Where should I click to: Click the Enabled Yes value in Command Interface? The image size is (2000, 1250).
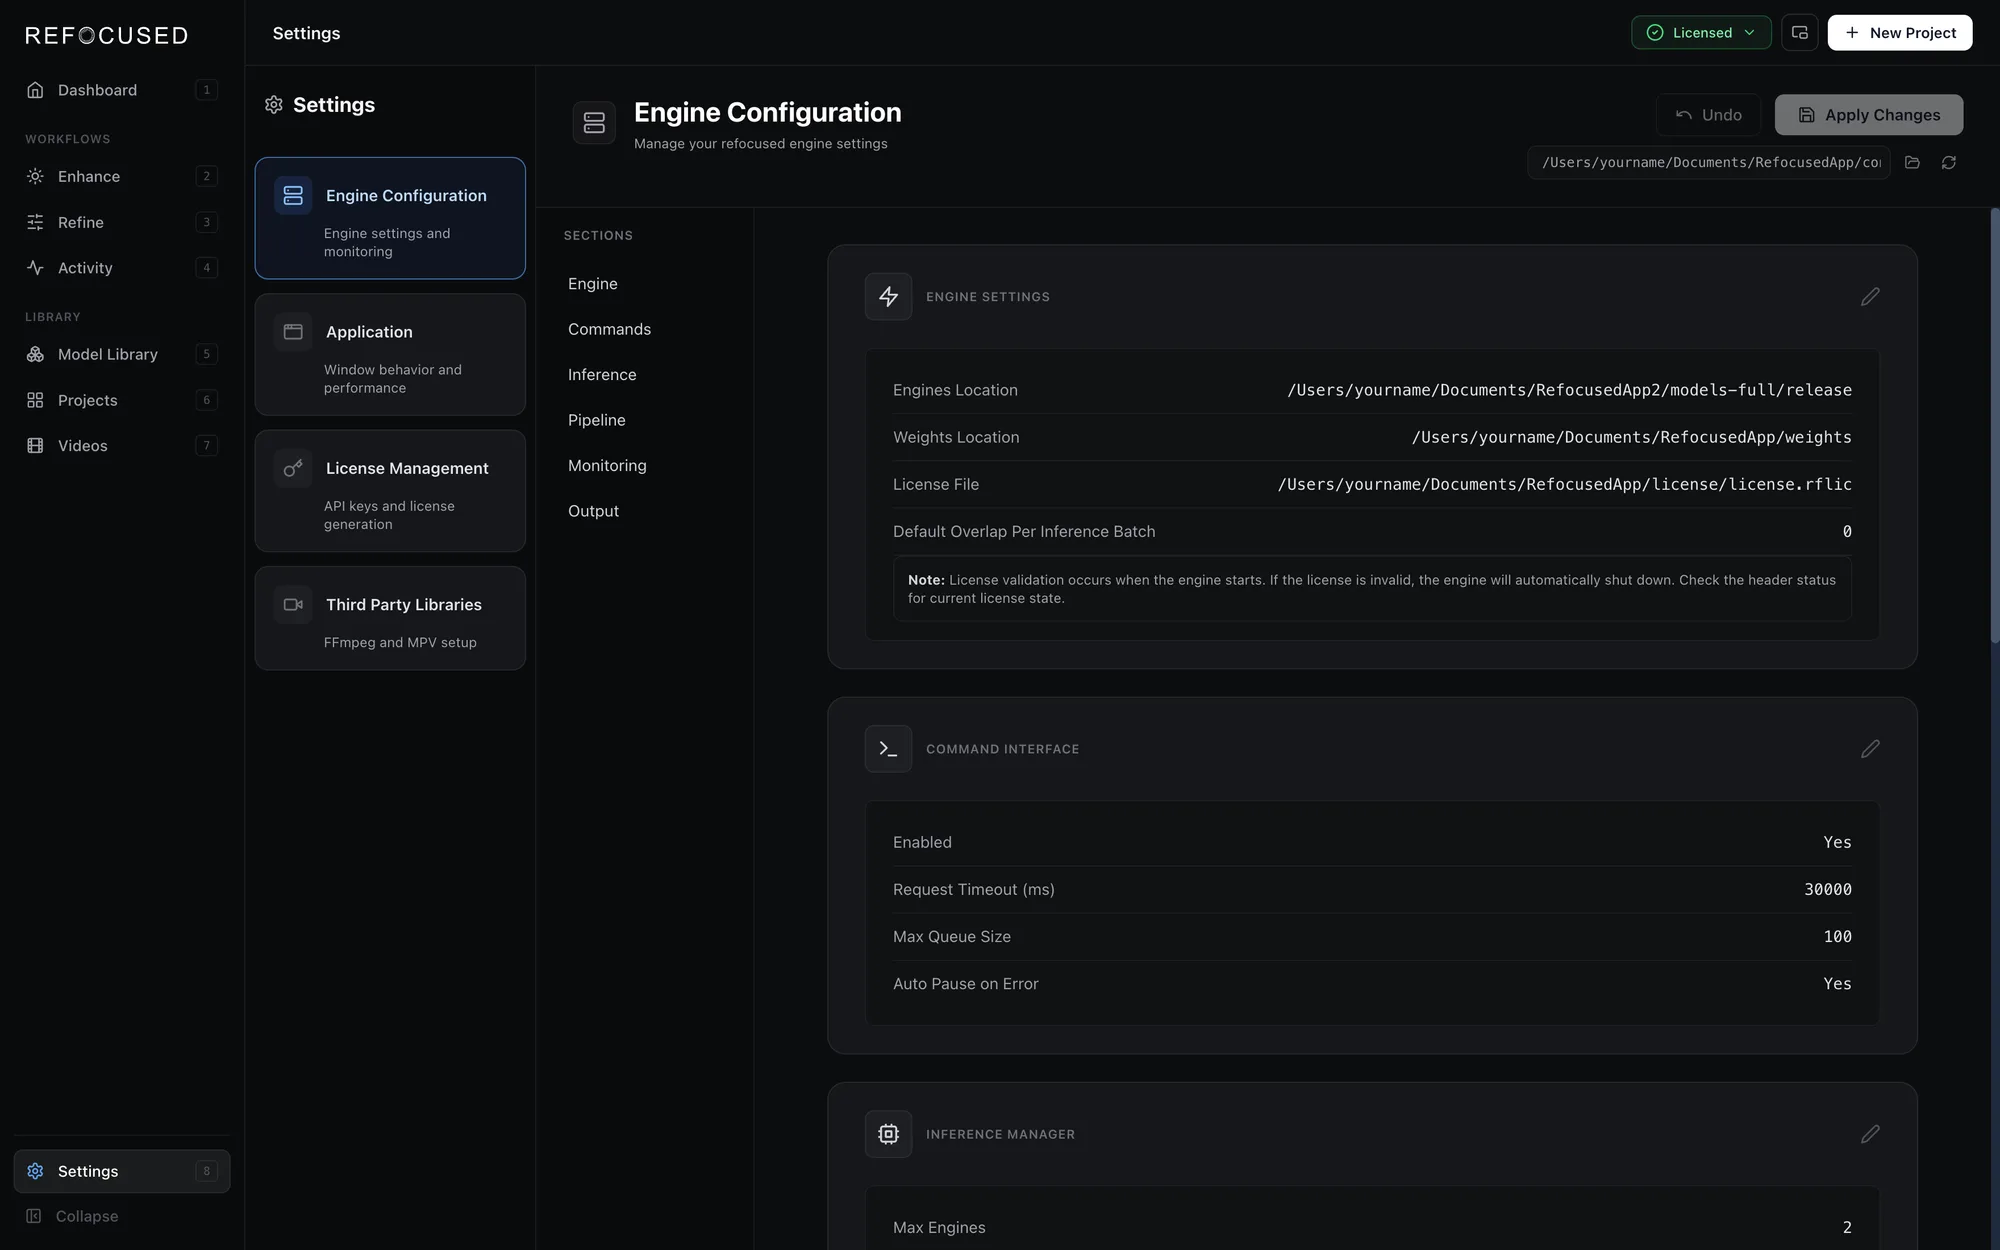(1837, 842)
